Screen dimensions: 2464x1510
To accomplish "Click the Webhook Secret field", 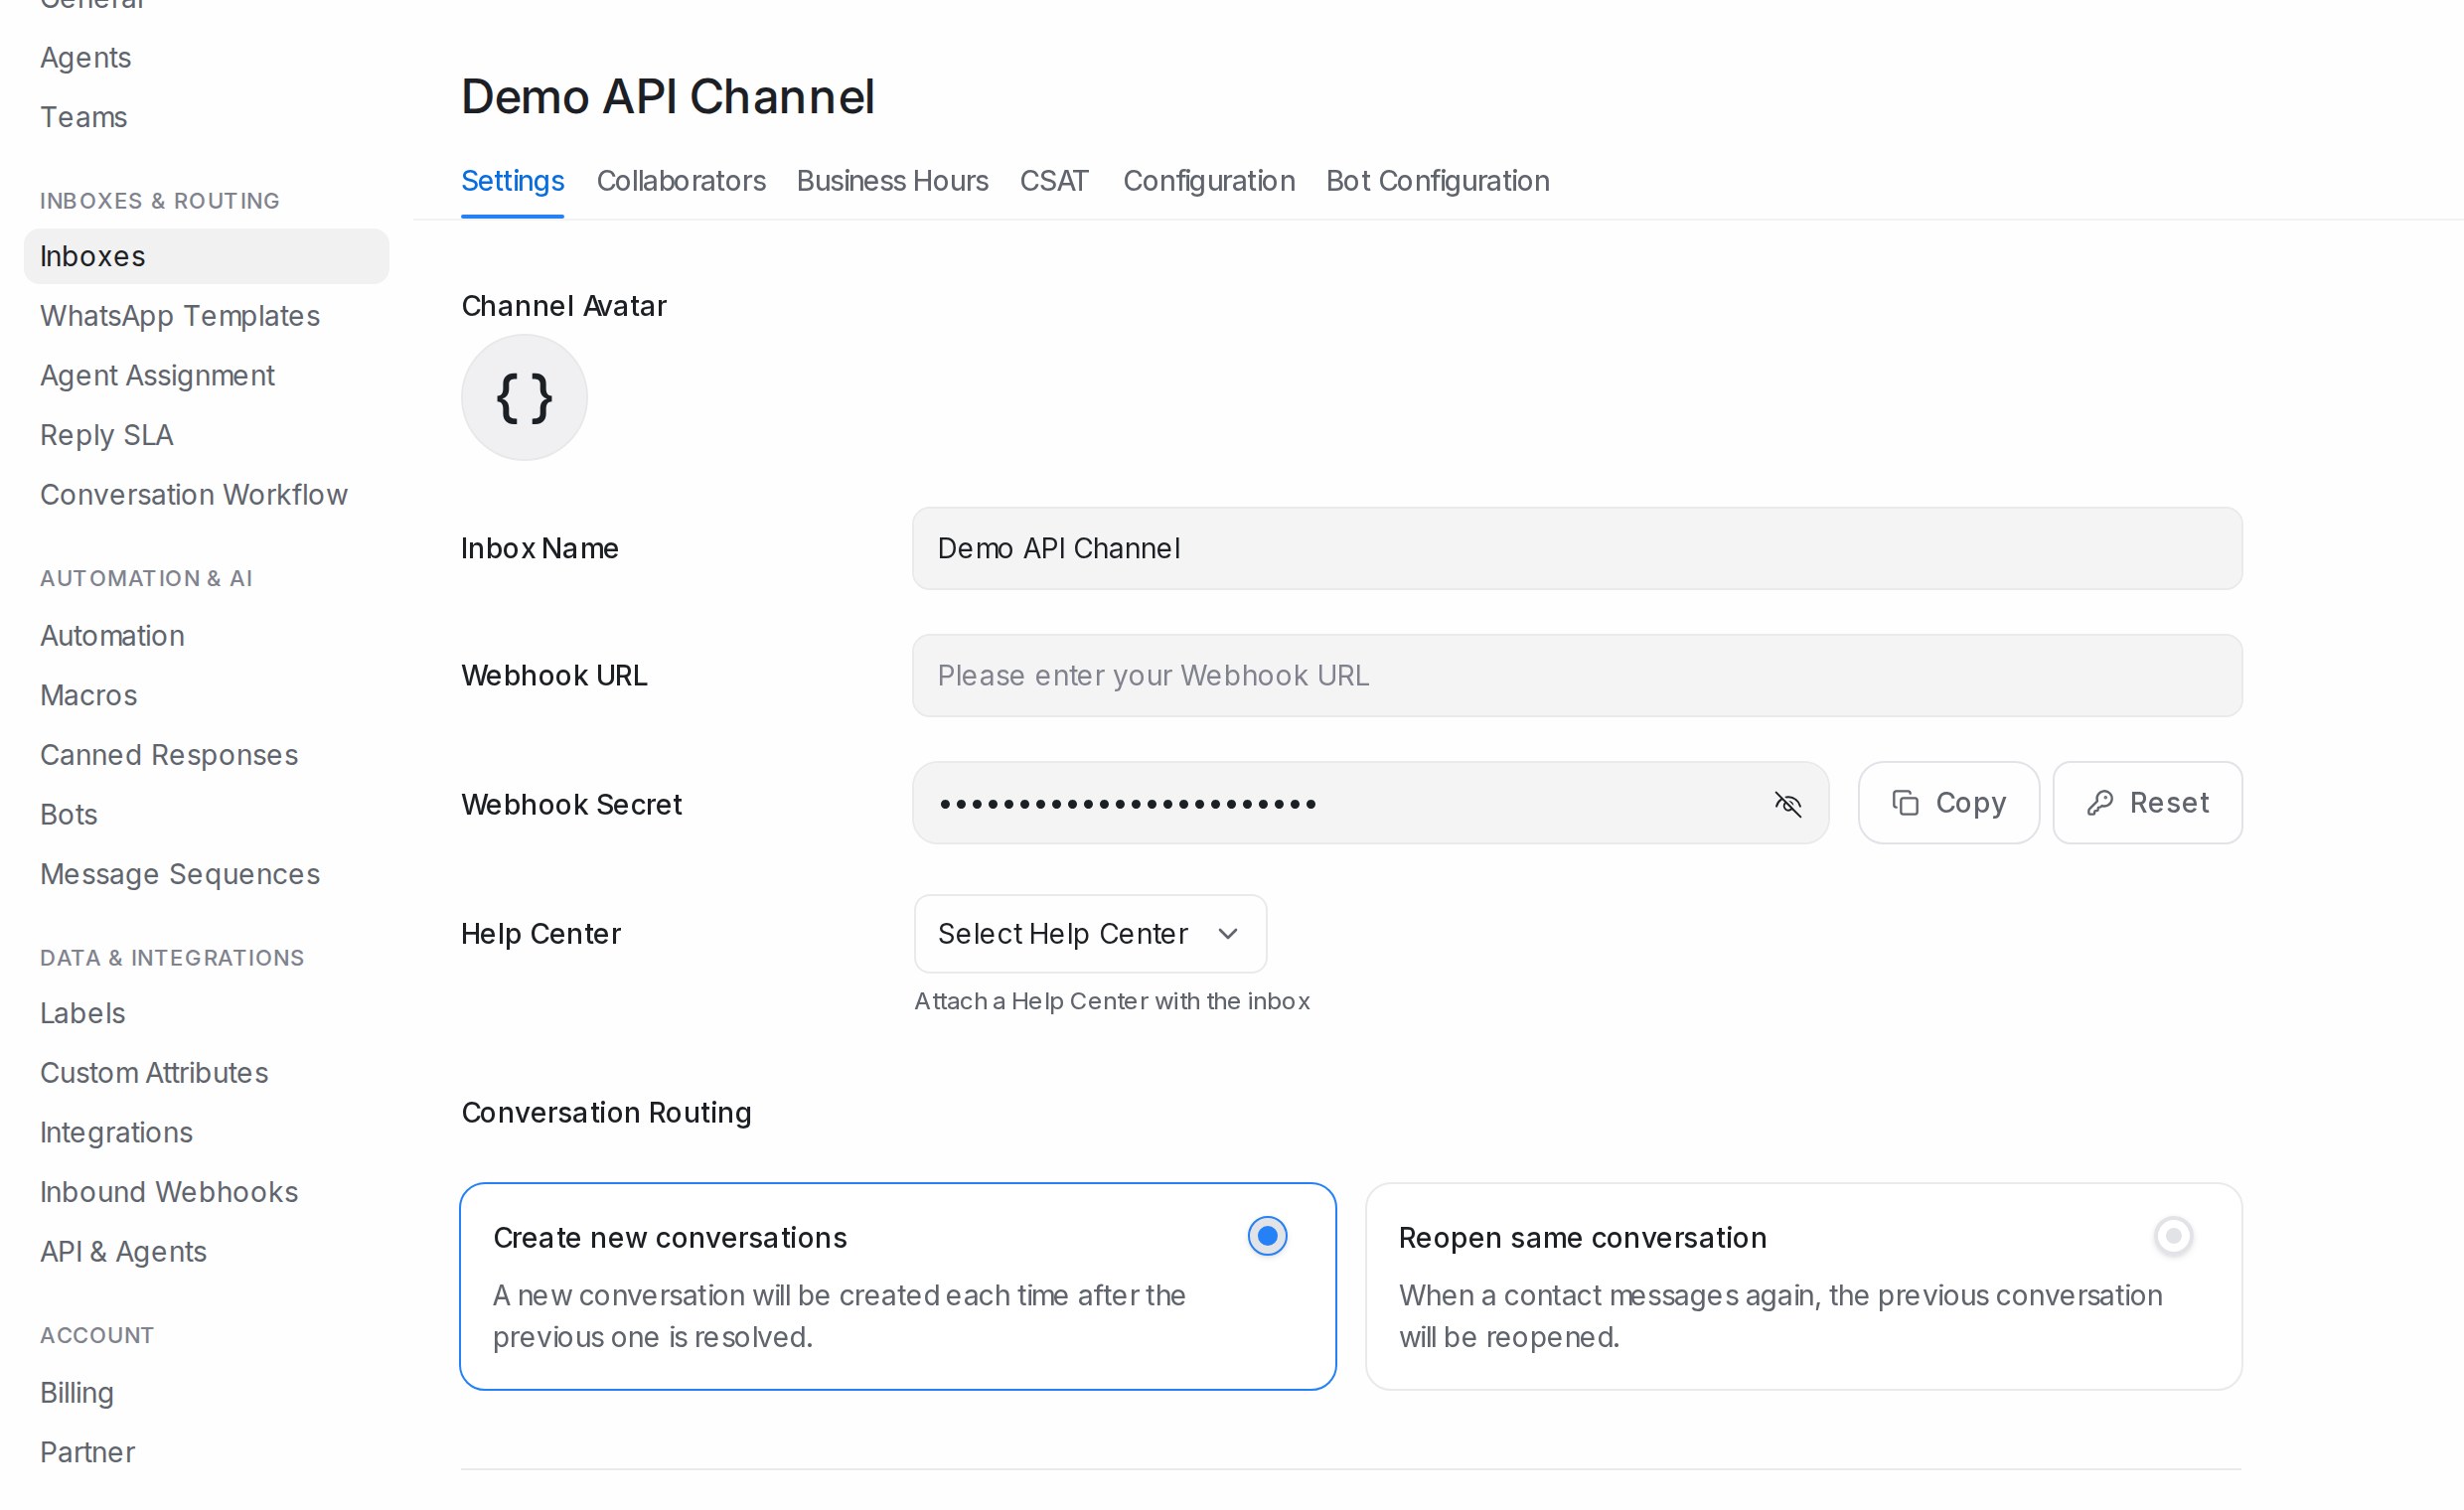I will coord(1370,803).
